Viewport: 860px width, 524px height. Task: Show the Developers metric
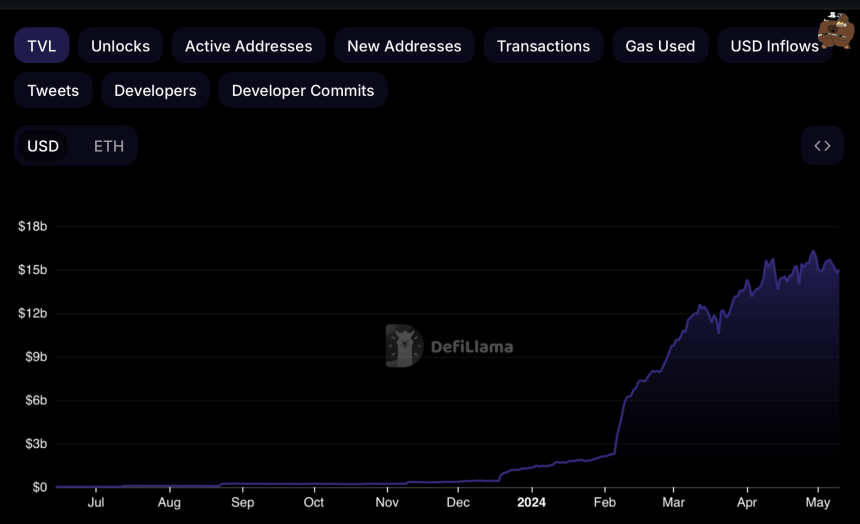click(x=155, y=90)
